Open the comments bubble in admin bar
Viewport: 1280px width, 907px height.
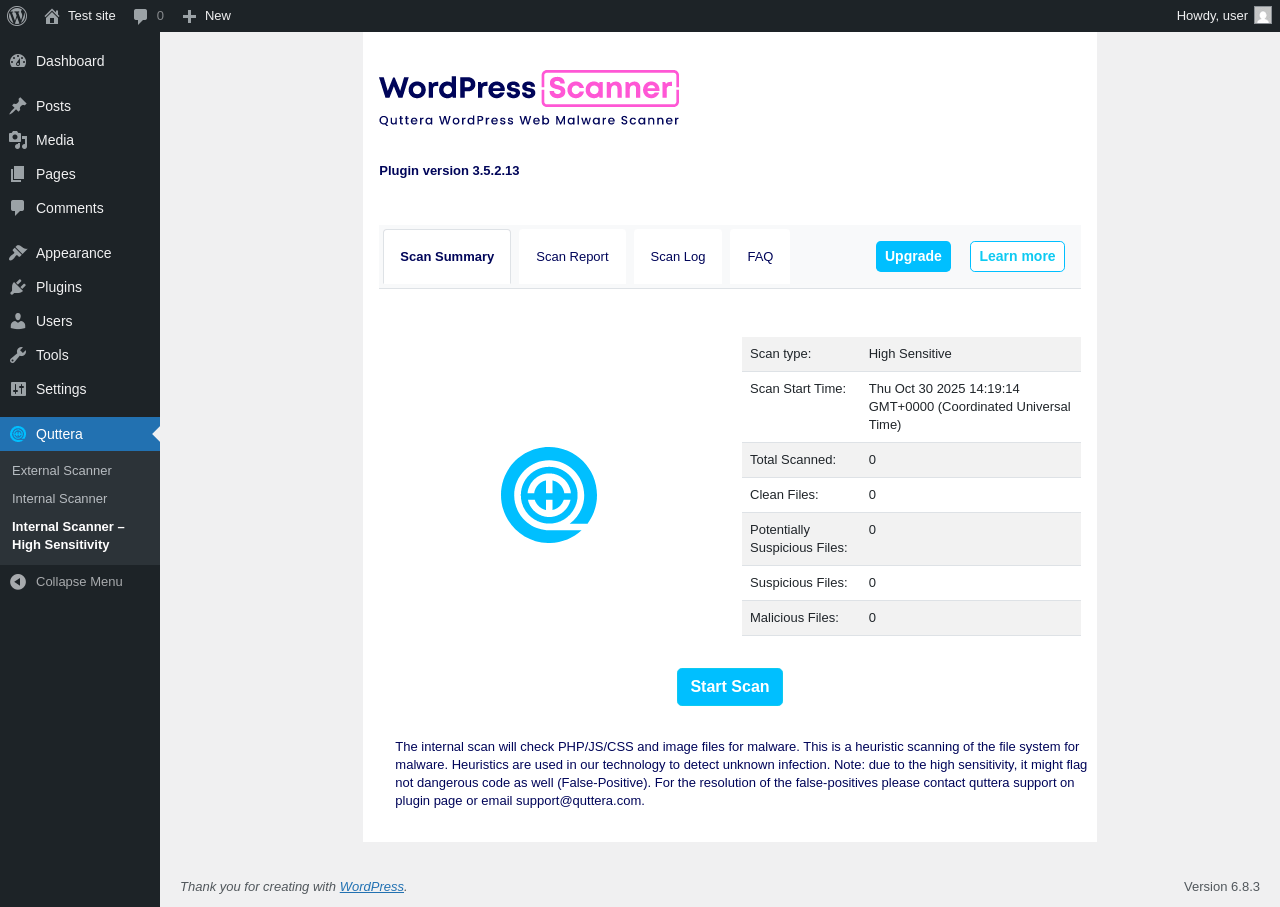point(141,16)
